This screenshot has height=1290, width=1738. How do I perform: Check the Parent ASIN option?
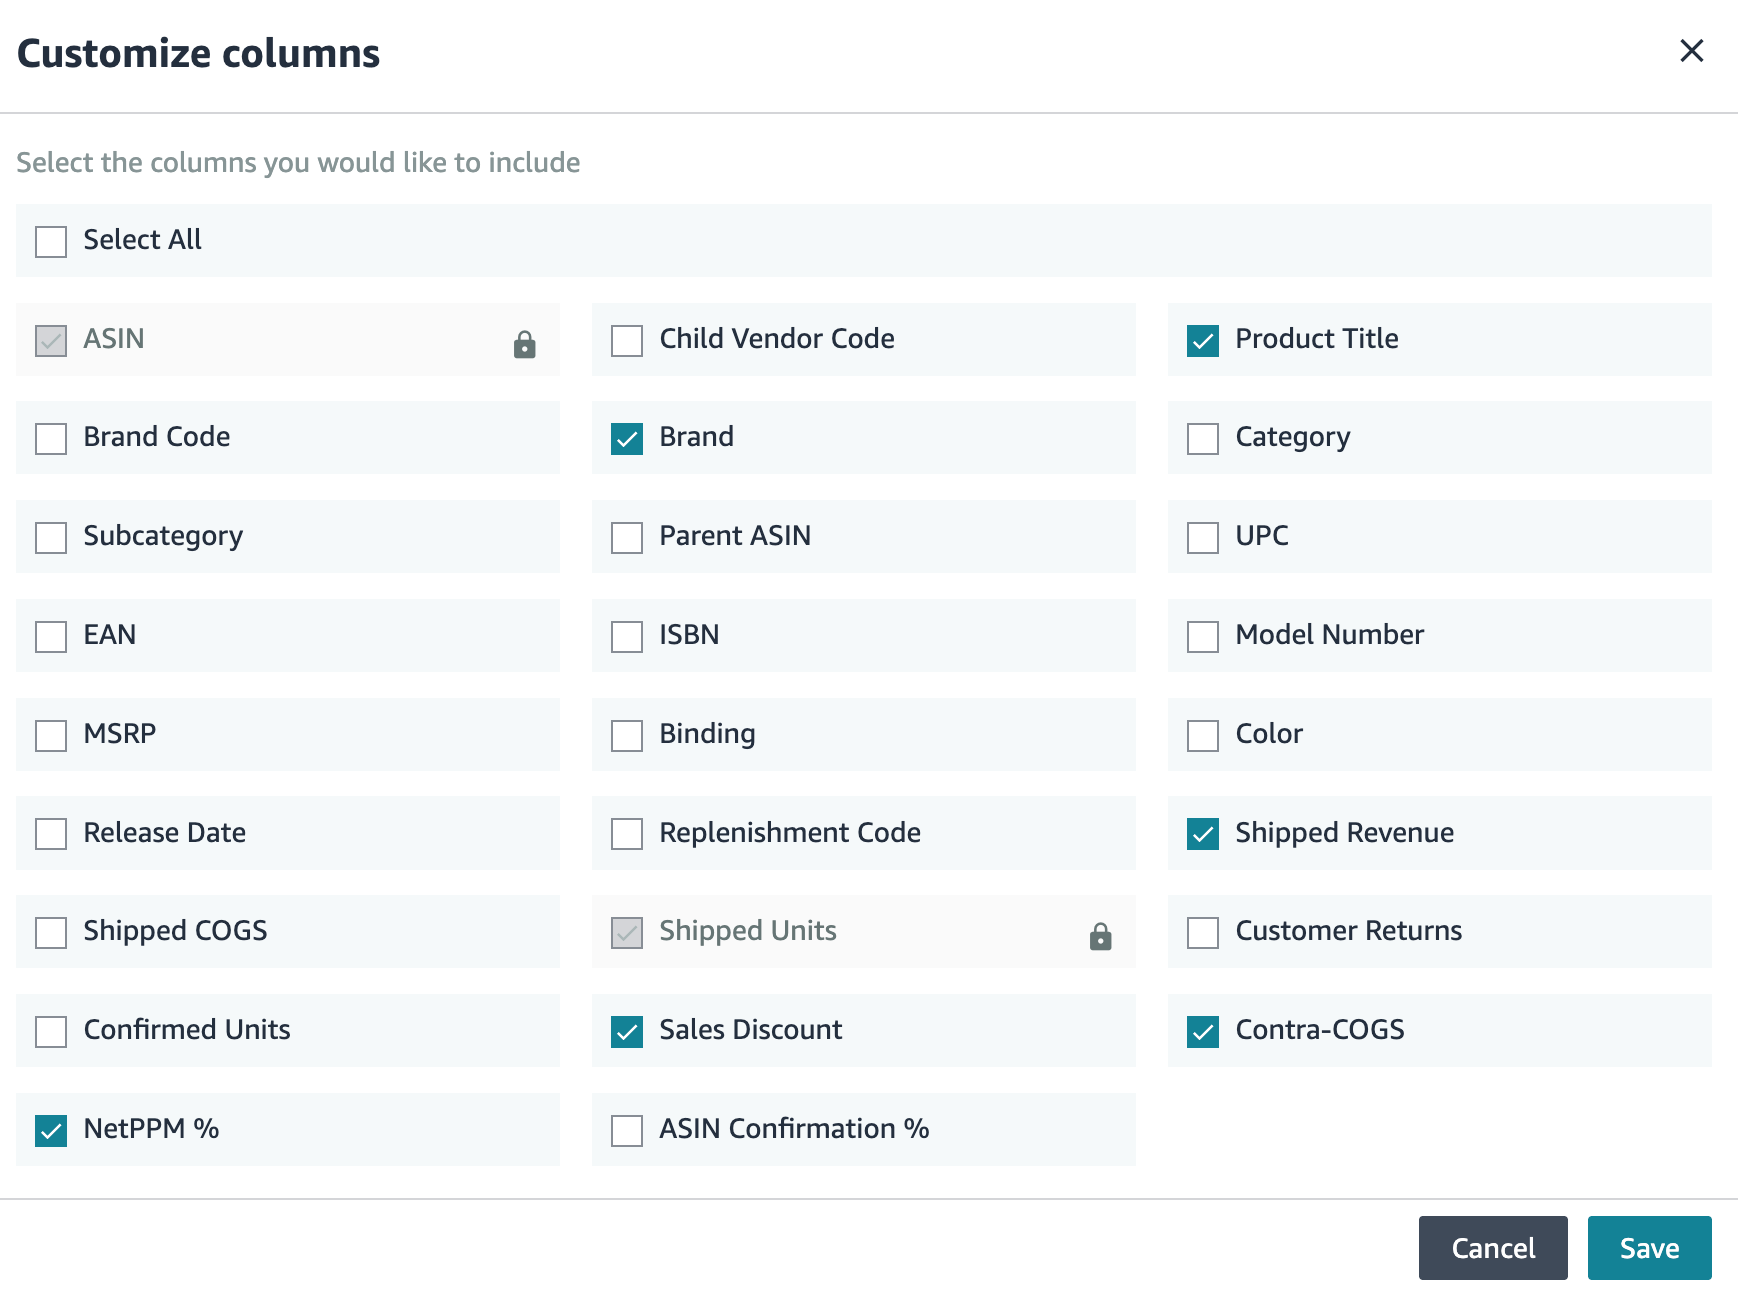[x=626, y=537]
